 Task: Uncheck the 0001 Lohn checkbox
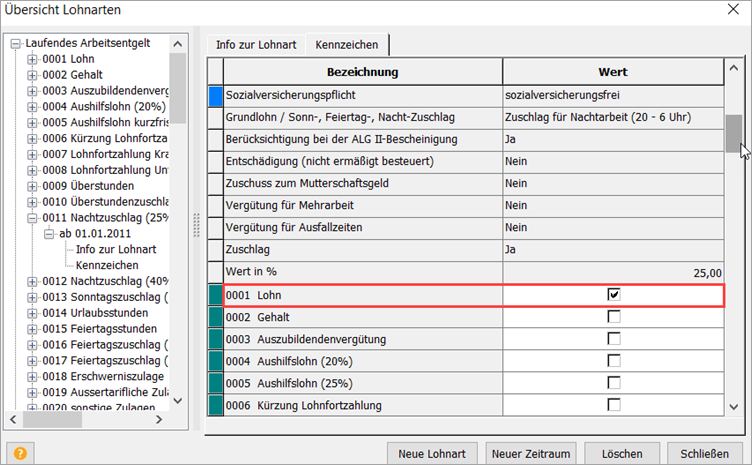point(614,295)
